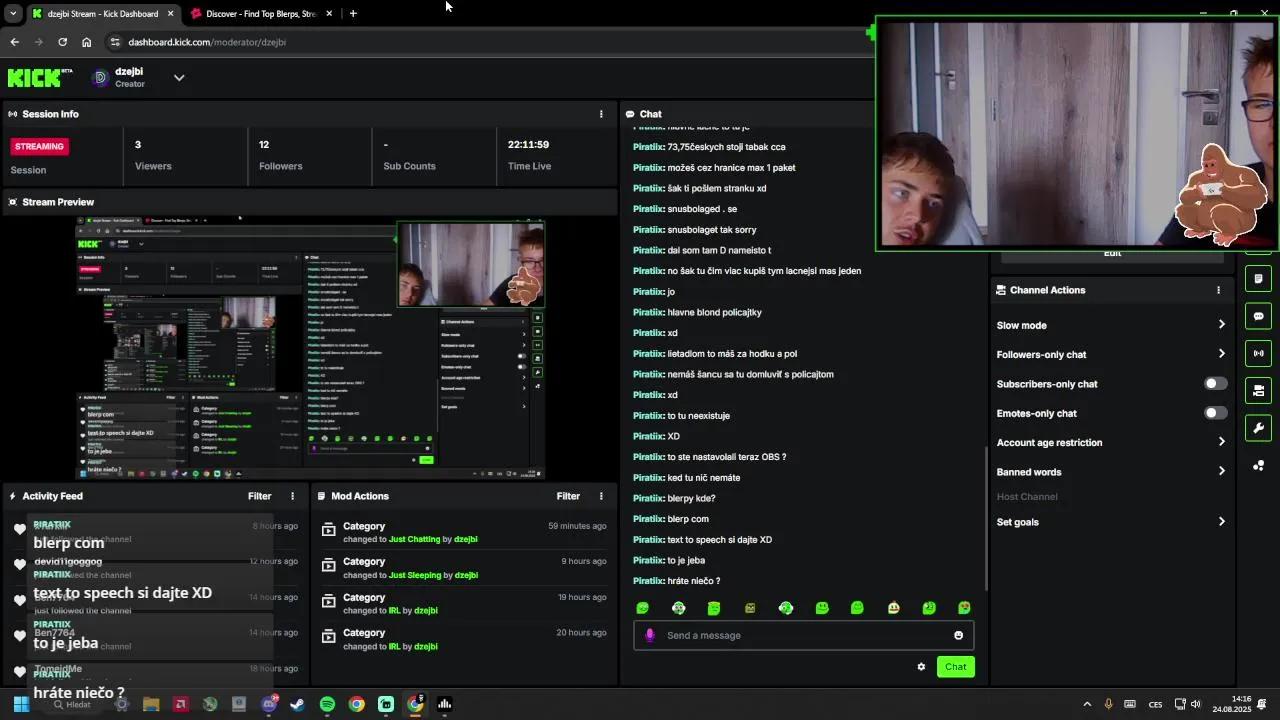1280x720 pixels.
Task: Click the purple microphone icon in message box
Action: pyautogui.click(x=650, y=635)
